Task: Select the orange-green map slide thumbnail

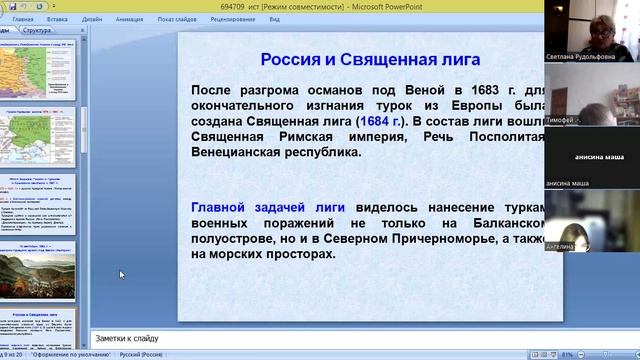Action: pyautogui.click(x=37, y=70)
